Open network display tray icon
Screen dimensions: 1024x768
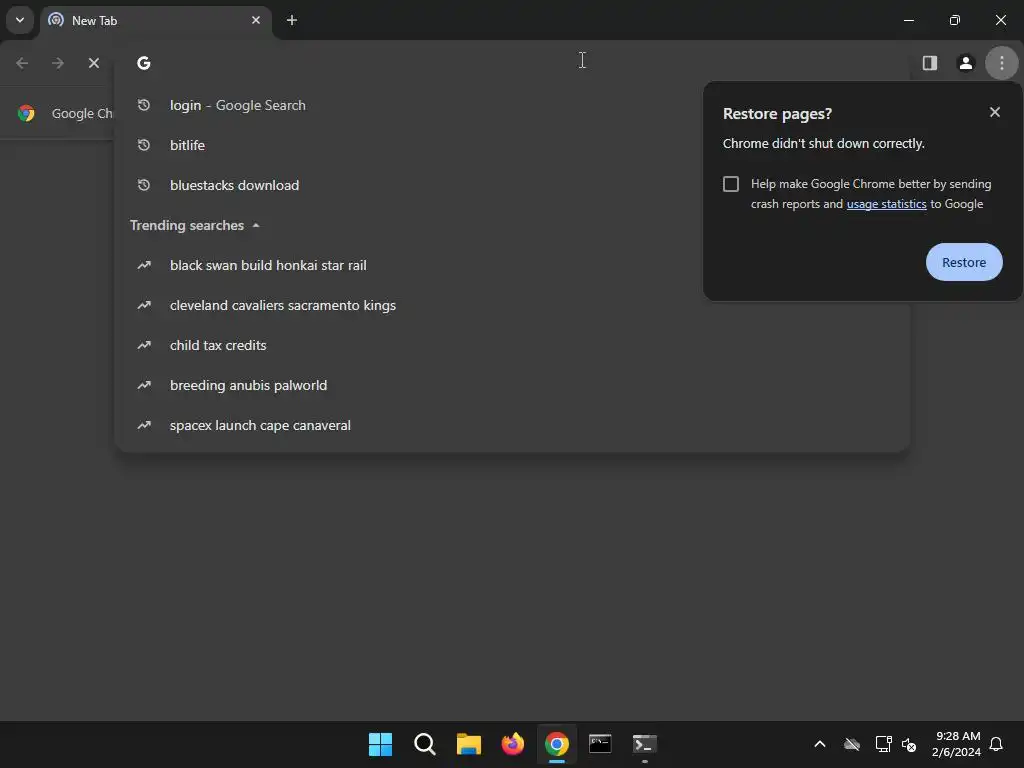[883, 744]
